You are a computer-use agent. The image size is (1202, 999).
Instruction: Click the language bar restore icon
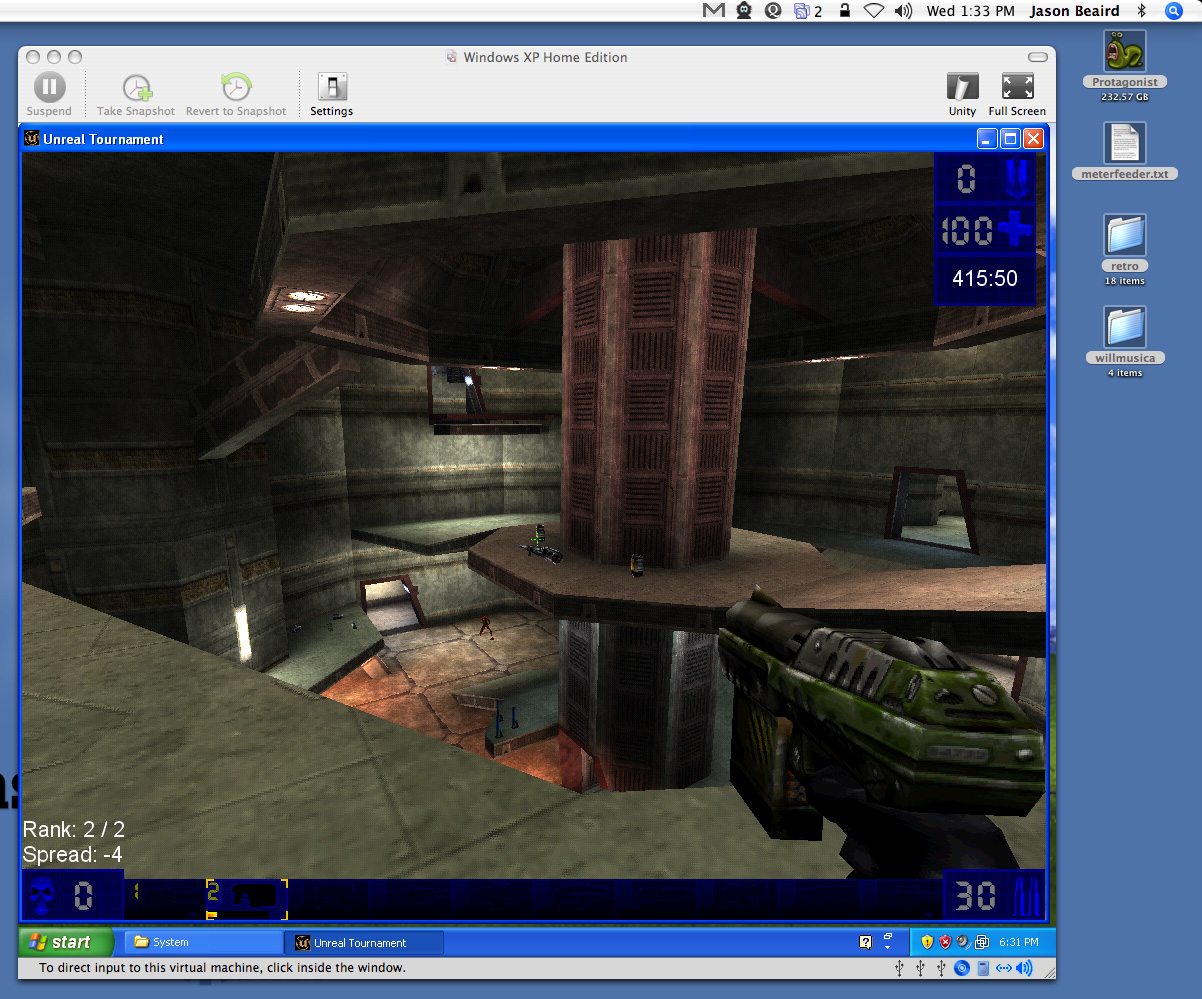coord(888,937)
